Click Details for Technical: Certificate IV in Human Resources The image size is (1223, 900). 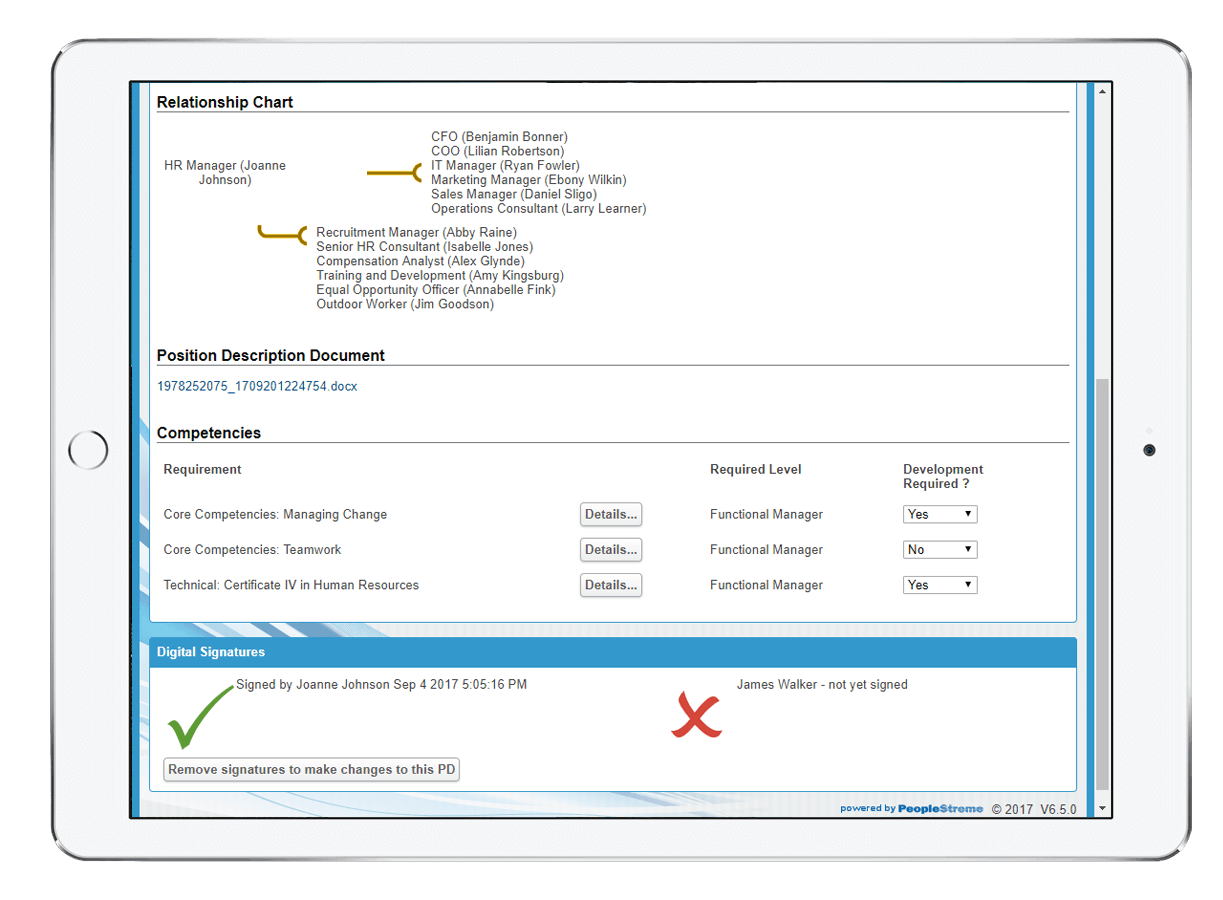[x=610, y=584]
